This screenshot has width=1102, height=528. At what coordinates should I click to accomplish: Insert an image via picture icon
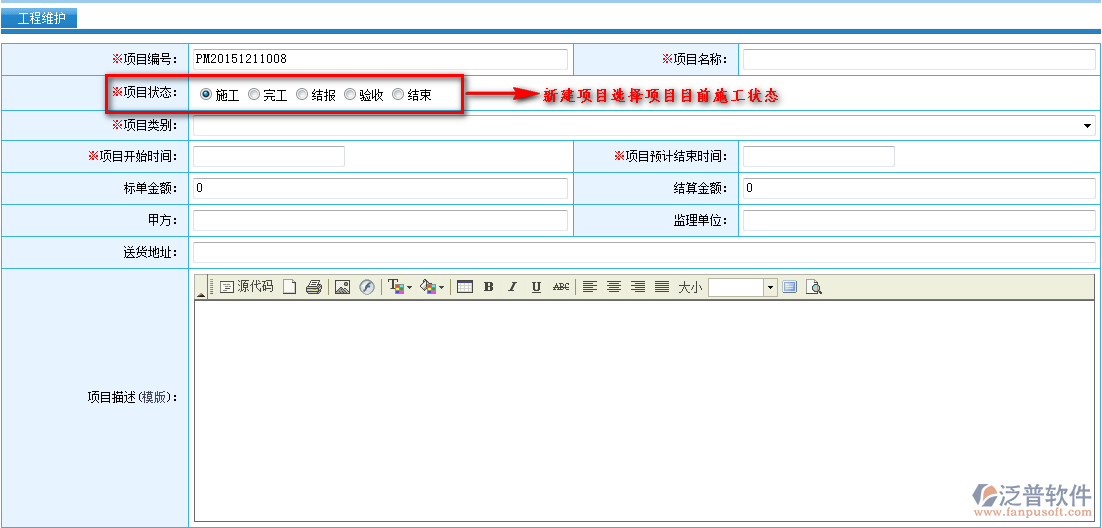point(342,287)
